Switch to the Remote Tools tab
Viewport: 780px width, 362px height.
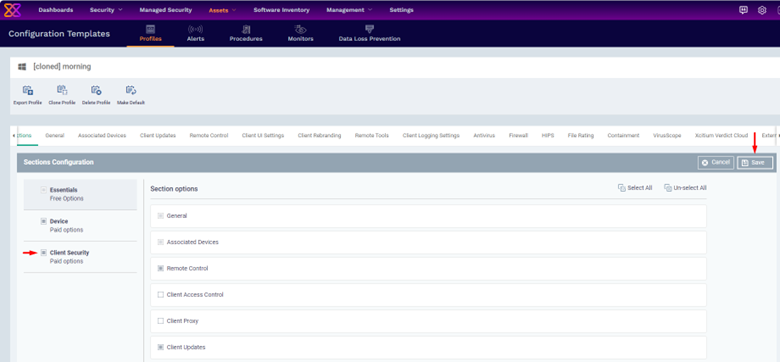372,136
